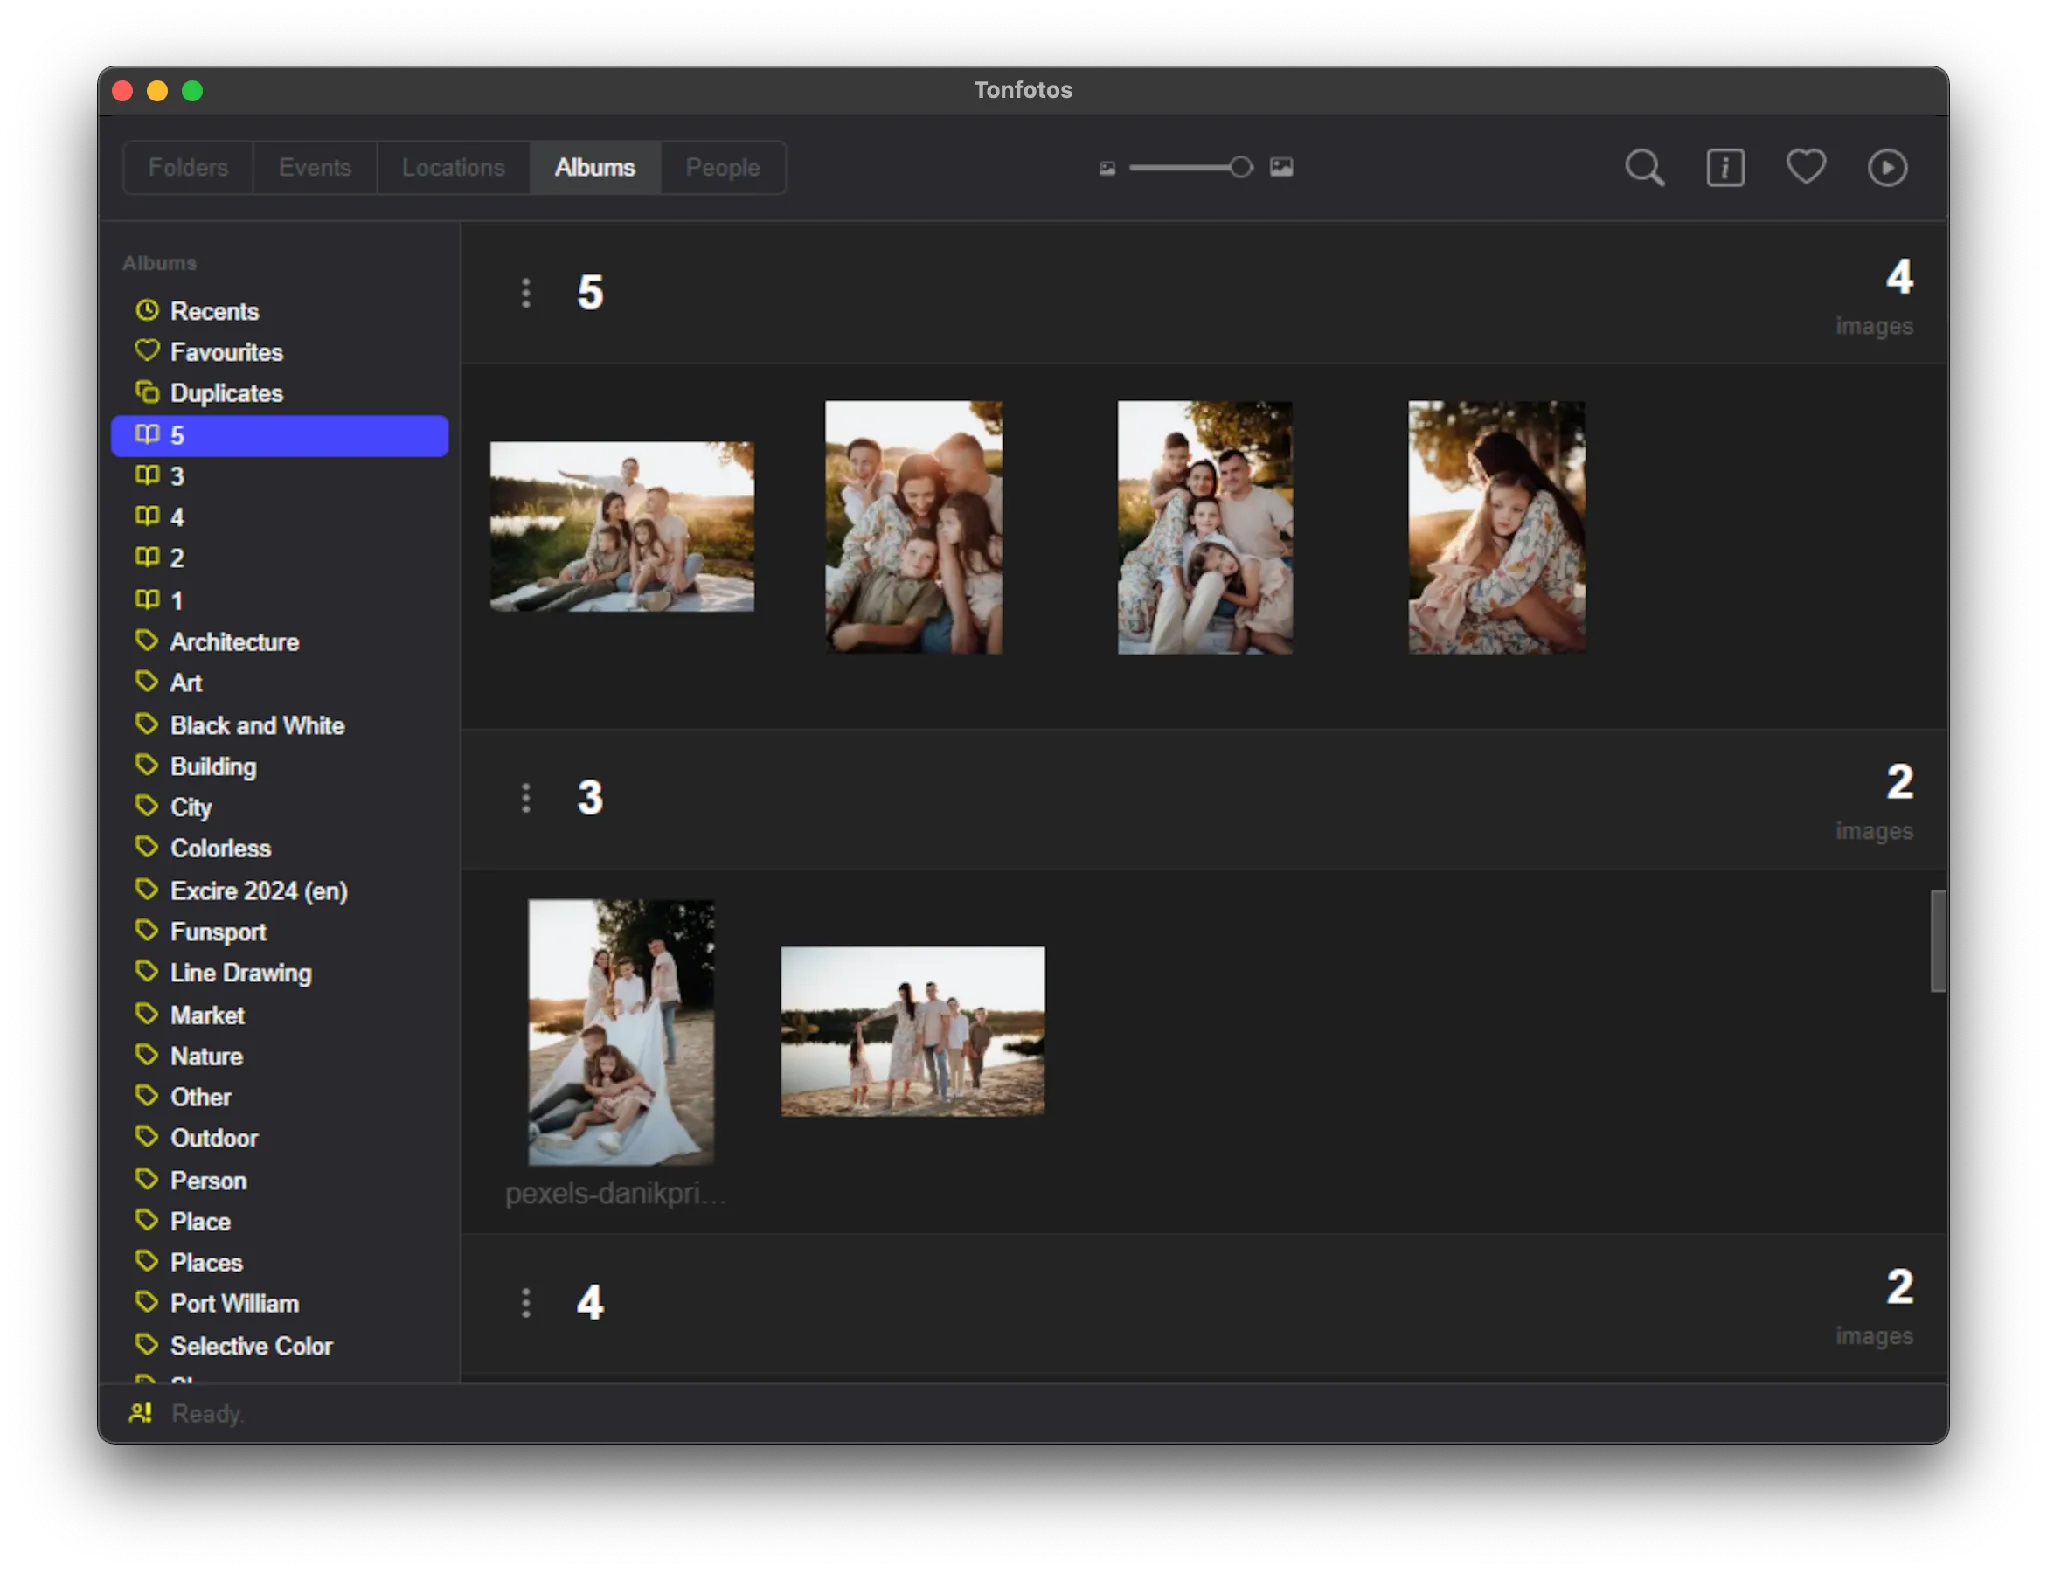2047x1573 pixels.
Task: Open the City tag
Action: point(280,807)
